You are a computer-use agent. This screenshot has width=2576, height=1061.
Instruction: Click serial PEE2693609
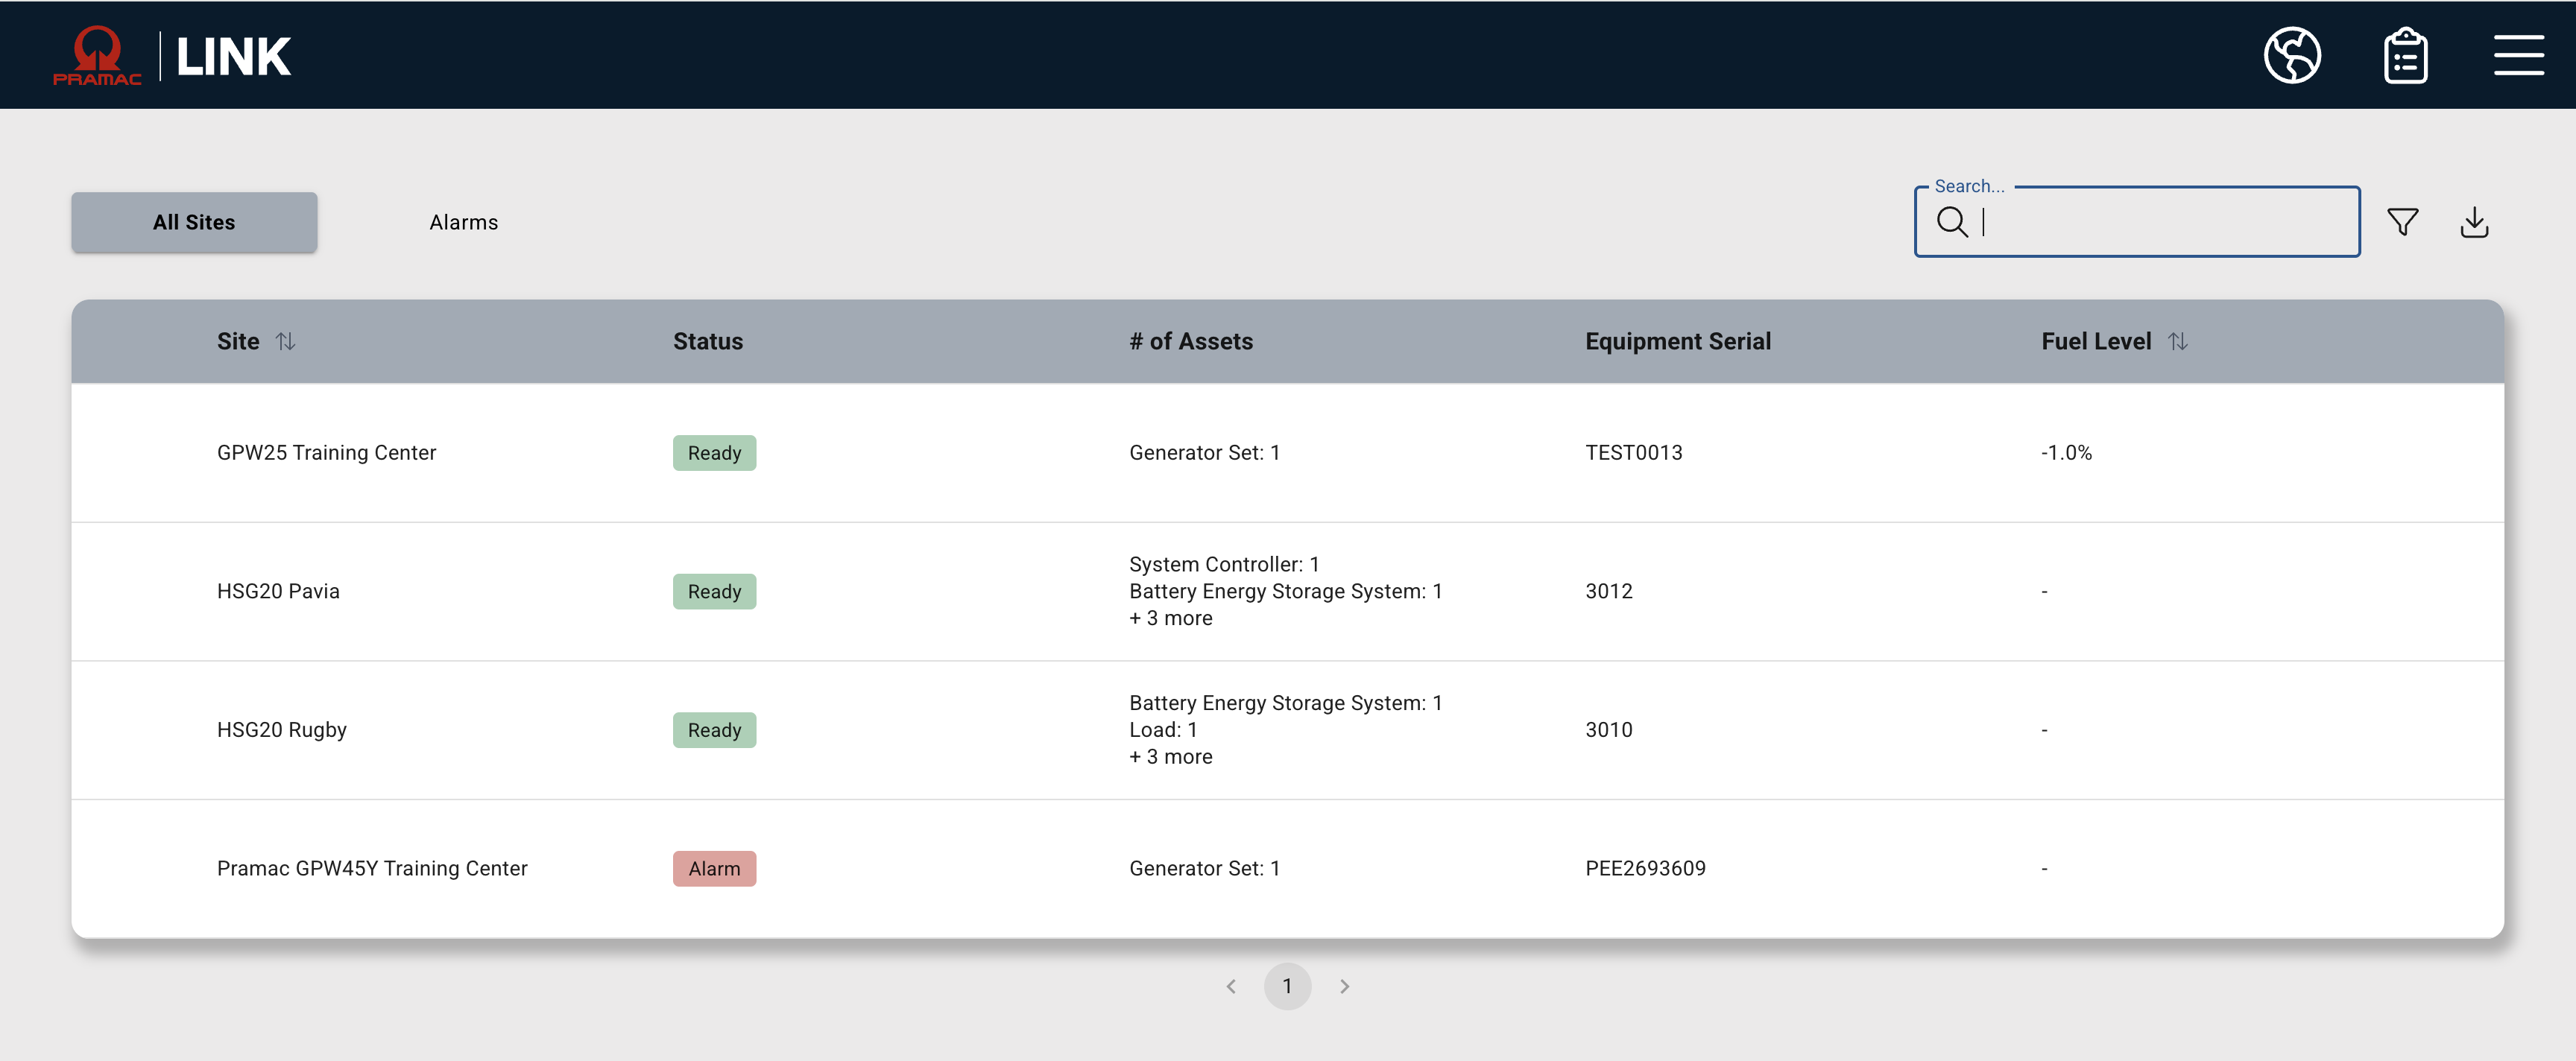[1645, 868]
